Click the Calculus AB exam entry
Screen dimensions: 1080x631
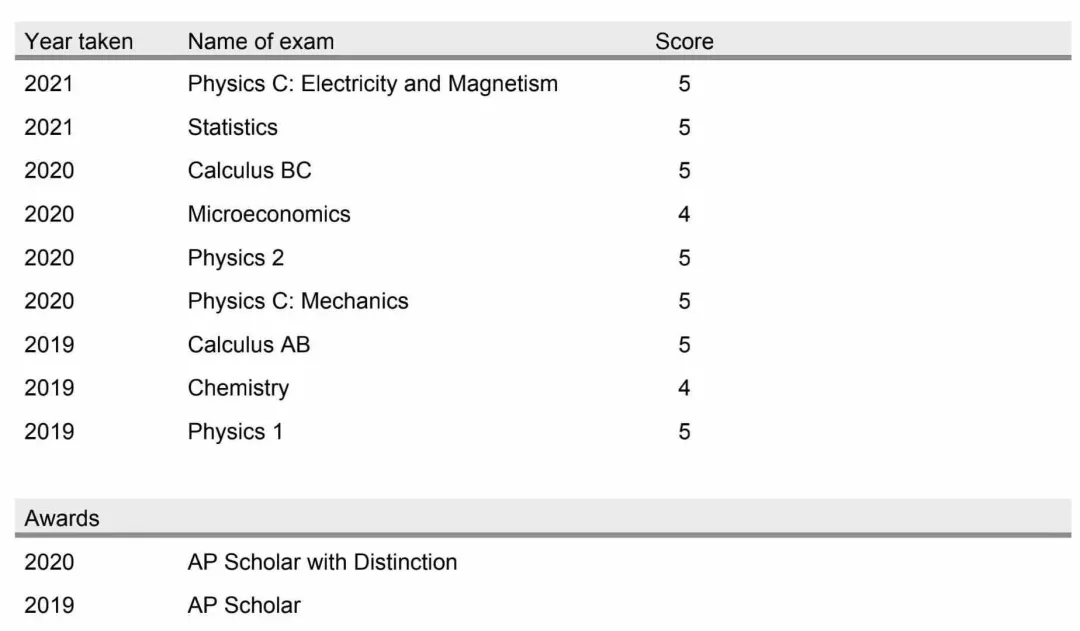[x=249, y=344]
